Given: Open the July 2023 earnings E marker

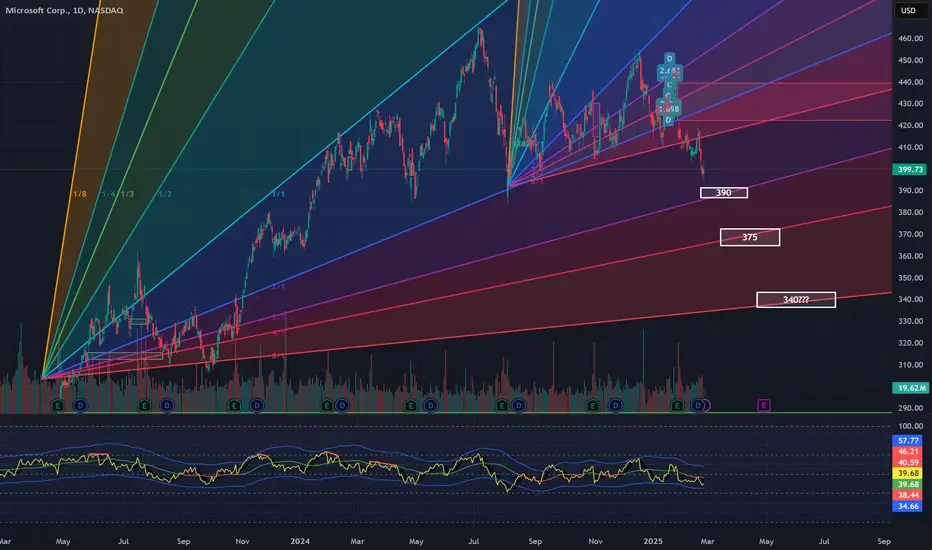Looking at the screenshot, I should [144, 406].
